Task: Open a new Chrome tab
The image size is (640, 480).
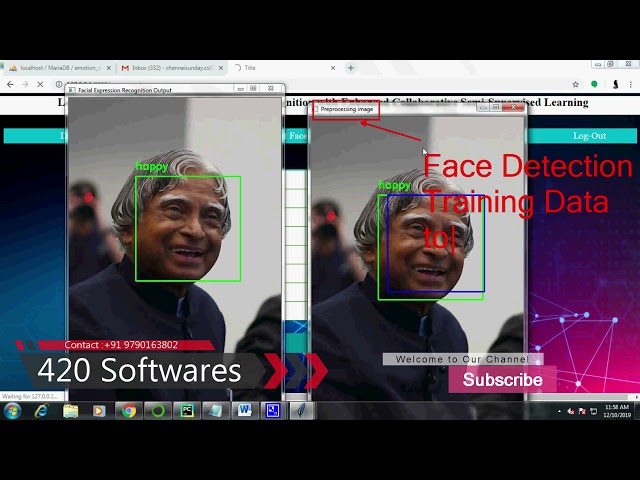Action: coord(351,68)
